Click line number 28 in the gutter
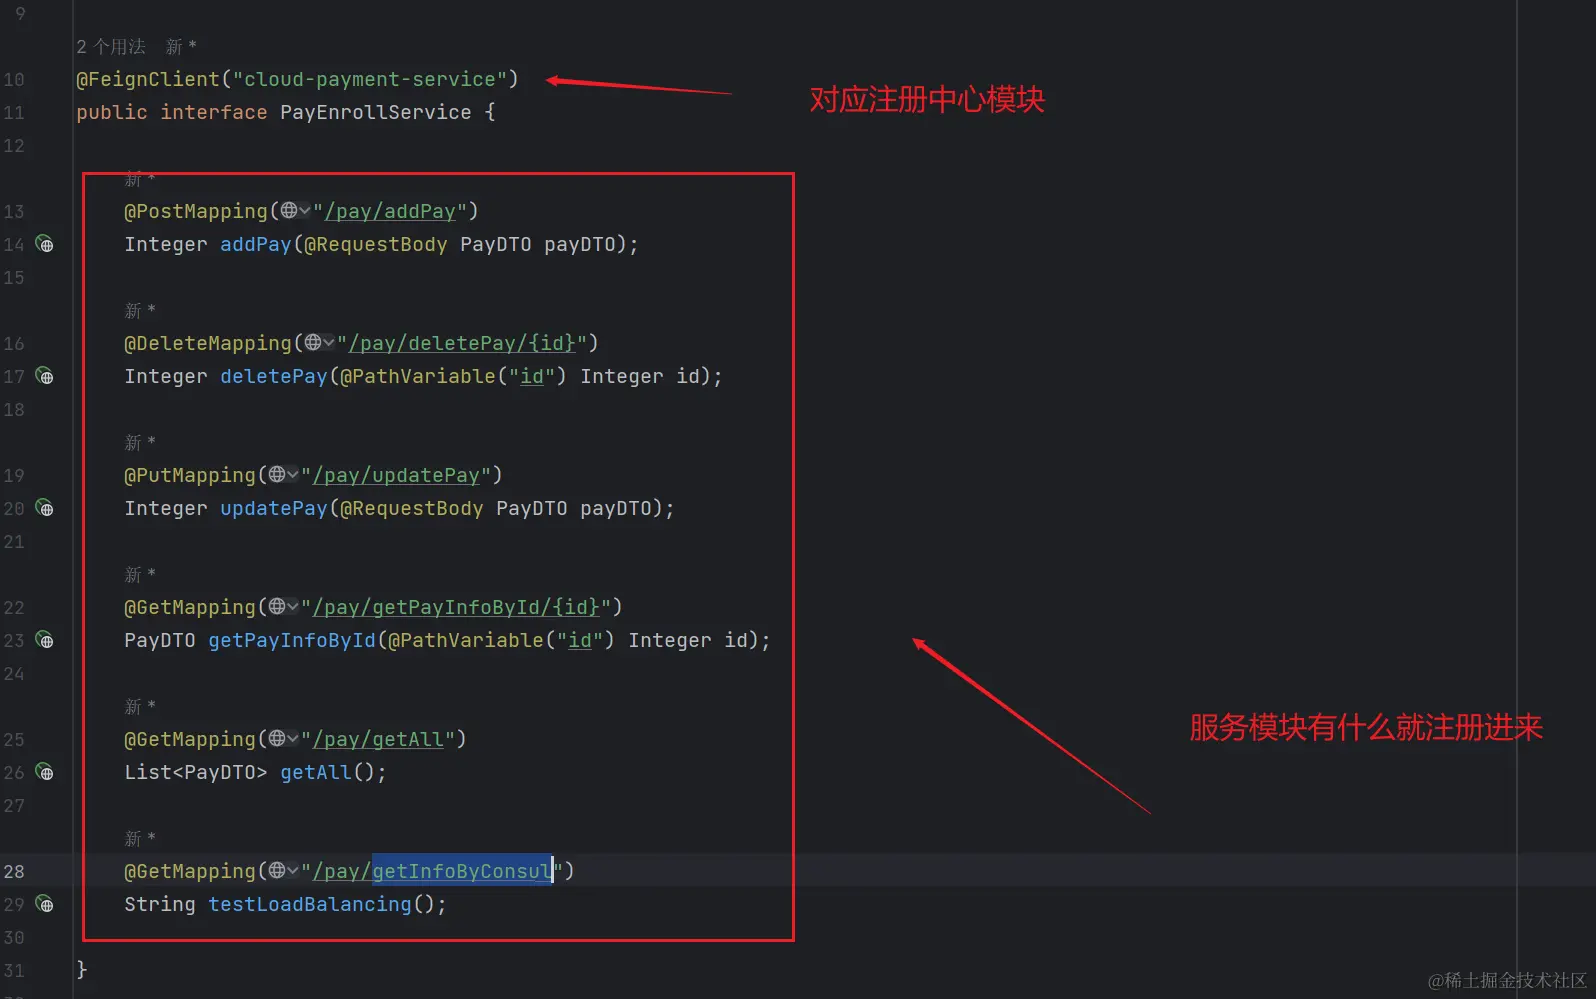The image size is (1596, 999). click(14, 871)
